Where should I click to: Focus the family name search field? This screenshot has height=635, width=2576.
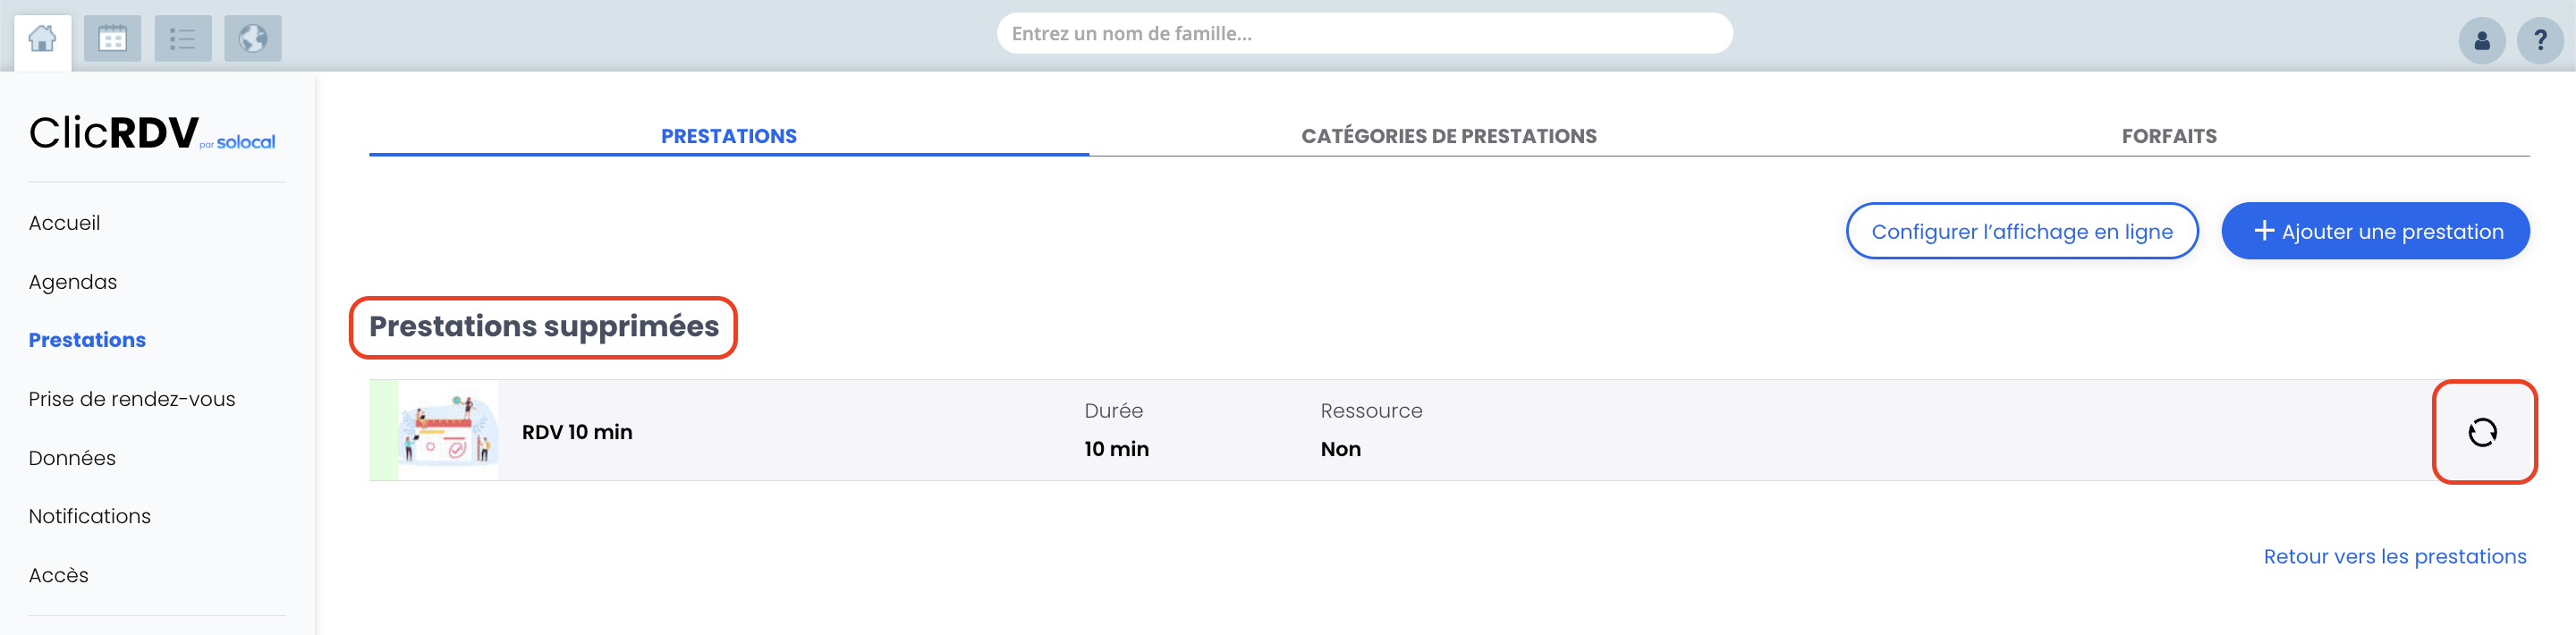tap(1364, 34)
